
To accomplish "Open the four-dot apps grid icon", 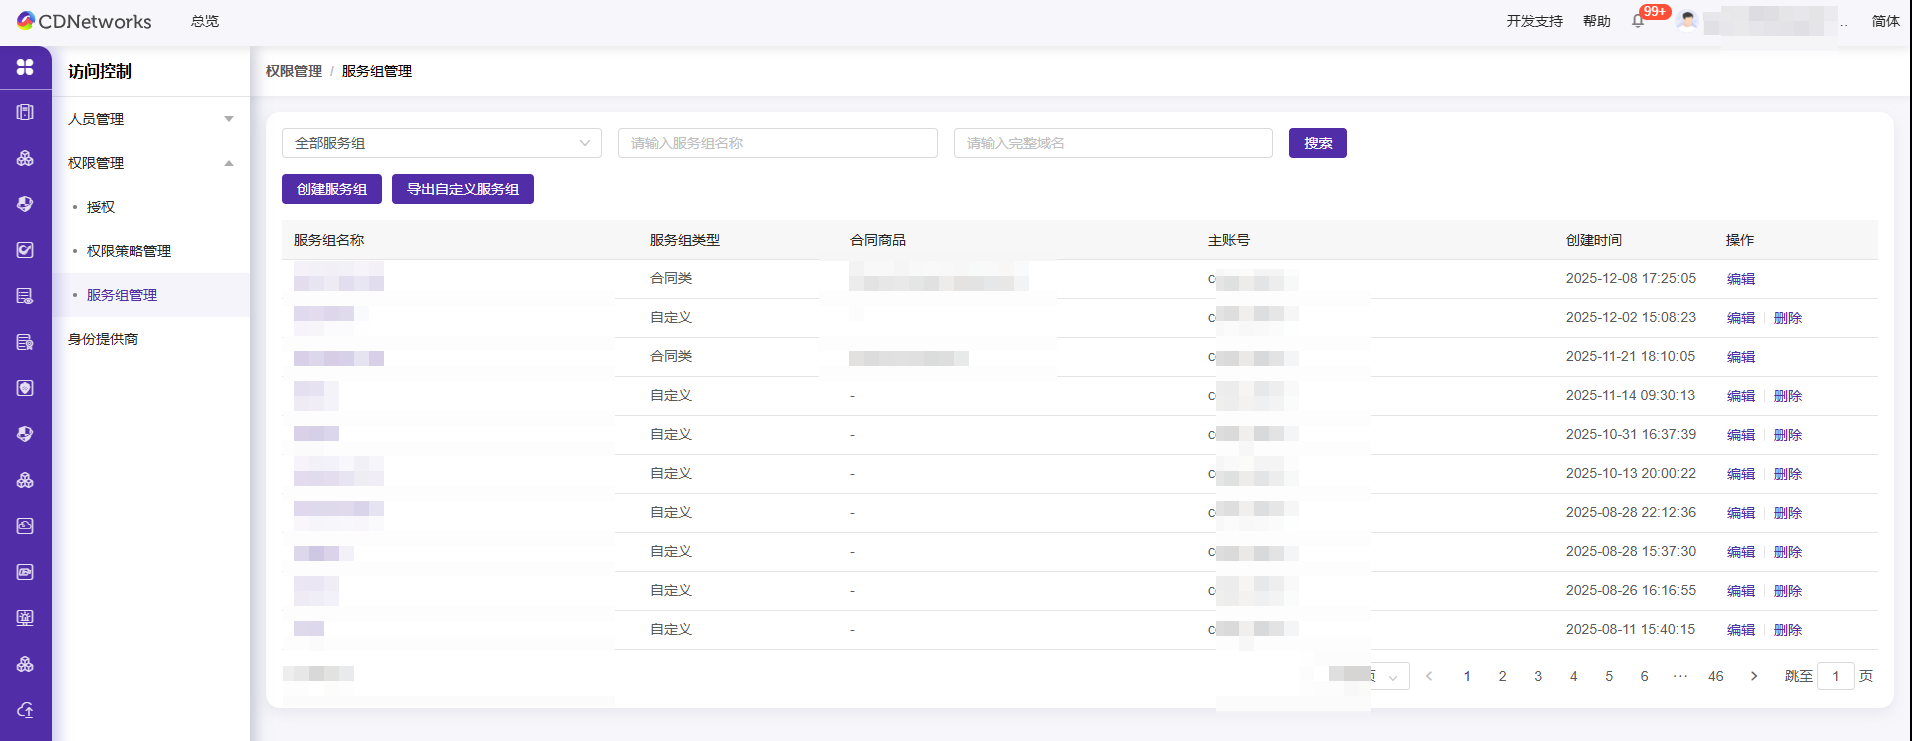I will pyautogui.click(x=25, y=67).
